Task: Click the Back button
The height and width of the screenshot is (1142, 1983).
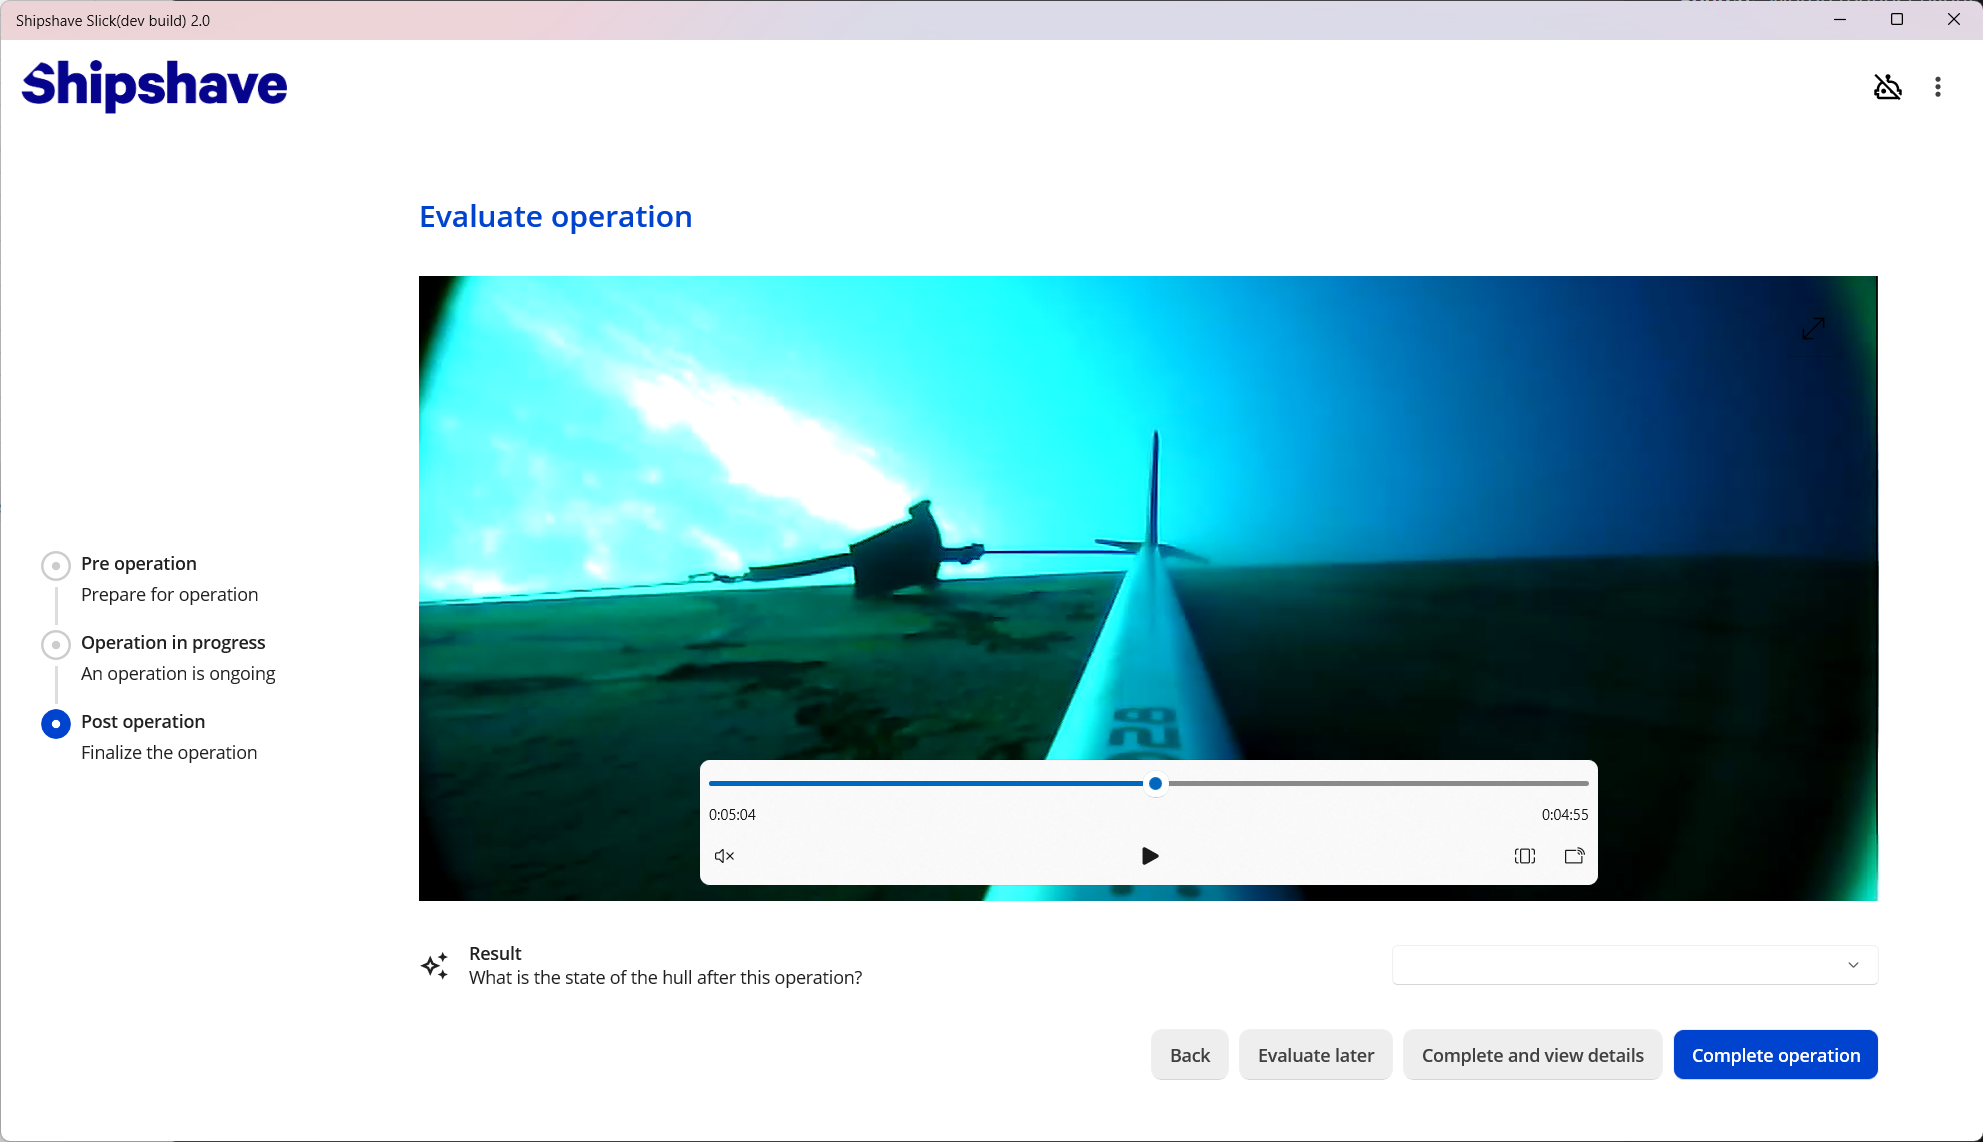Action: (1189, 1055)
